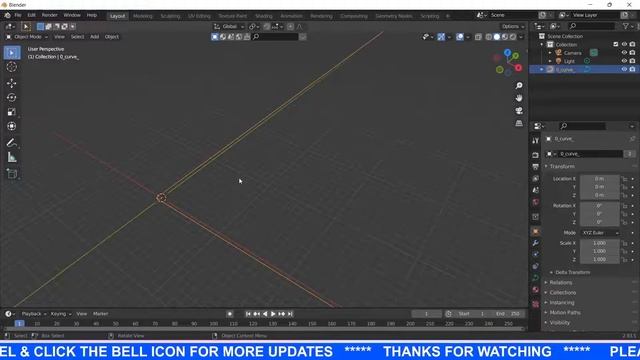Open the viewport Object menu

click(x=111, y=37)
